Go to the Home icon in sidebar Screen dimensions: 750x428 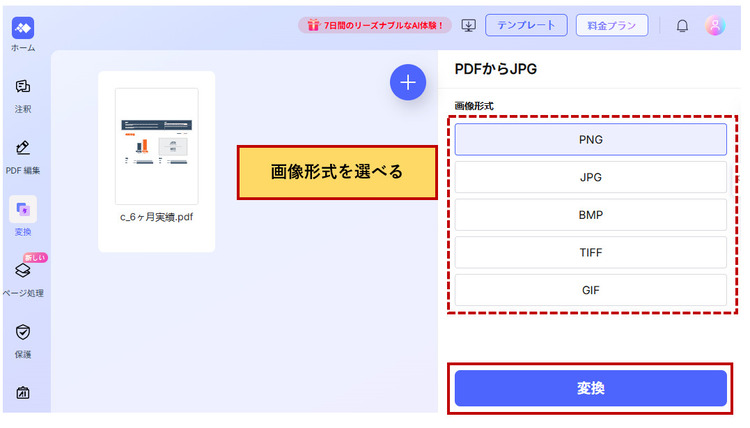(x=22, y=28)
